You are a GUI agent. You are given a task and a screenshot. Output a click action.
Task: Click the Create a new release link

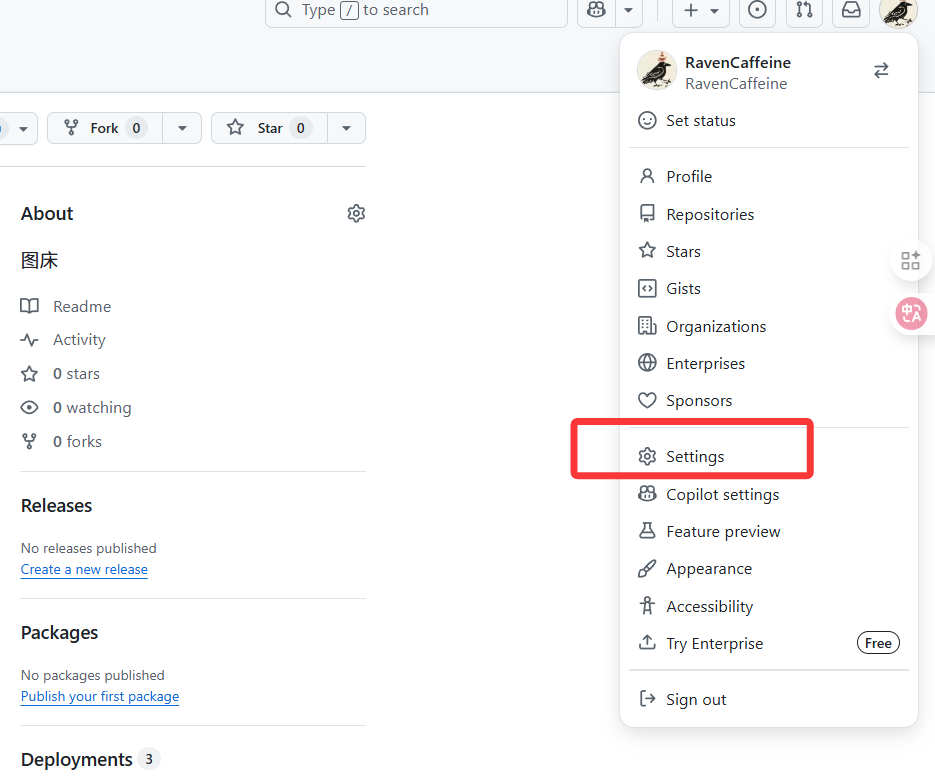(x=84, y=570)
